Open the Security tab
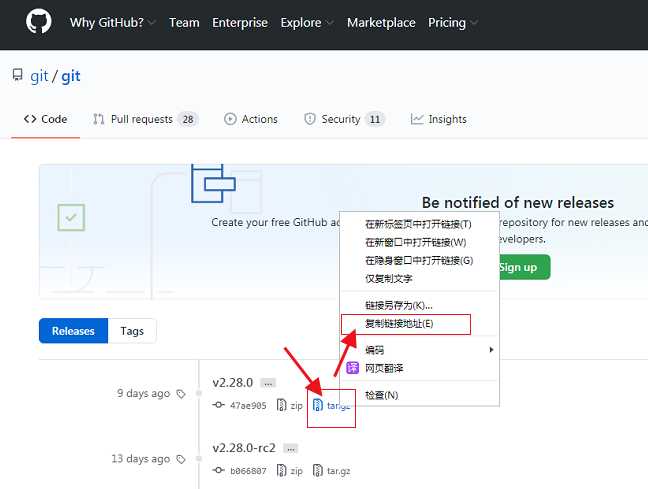The height and width of the screenshot is (489, 648). tap(344, 119)
